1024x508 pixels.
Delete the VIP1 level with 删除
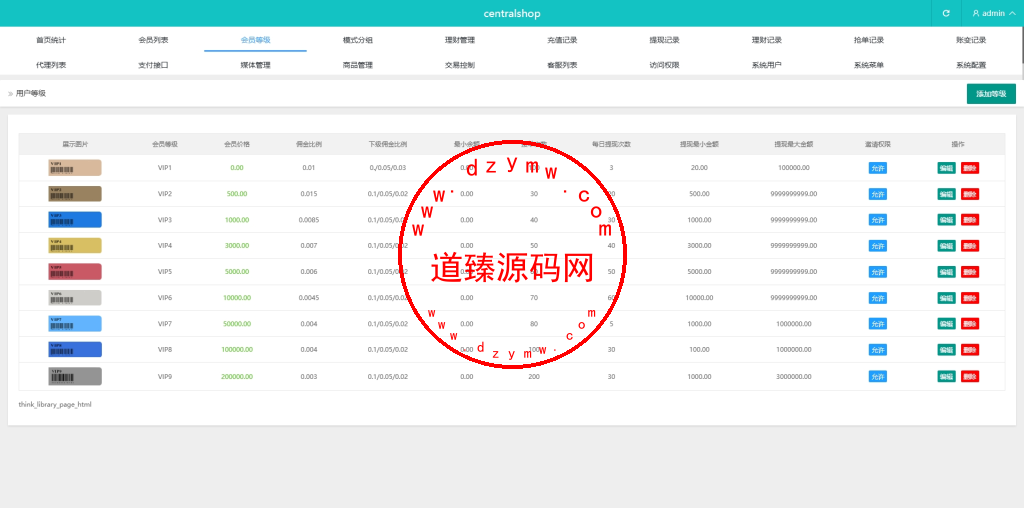(970, 168)
